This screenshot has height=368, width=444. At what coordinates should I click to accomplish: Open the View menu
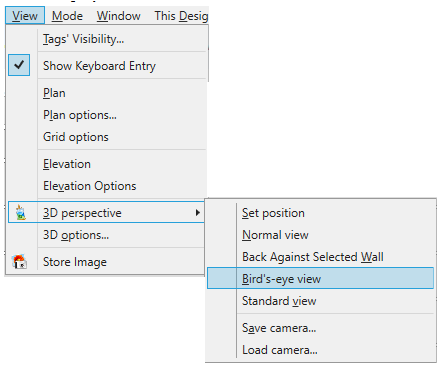point(25,16)
